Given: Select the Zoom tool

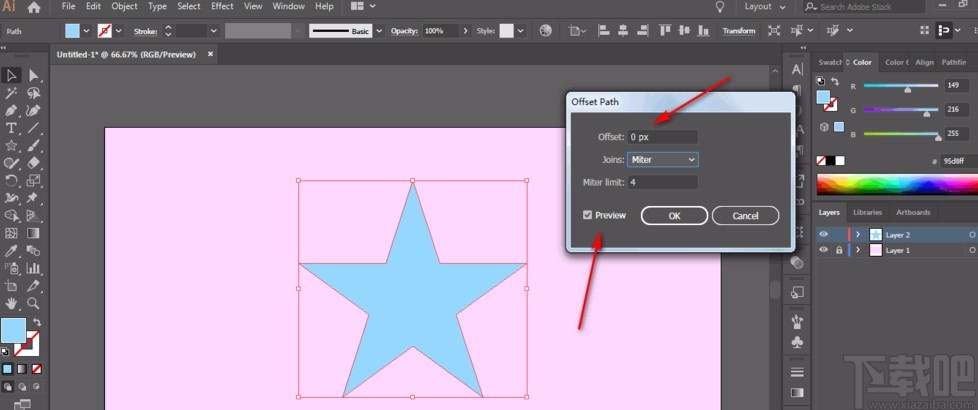Looking at the screenshot, I should [x=33, y=303].
